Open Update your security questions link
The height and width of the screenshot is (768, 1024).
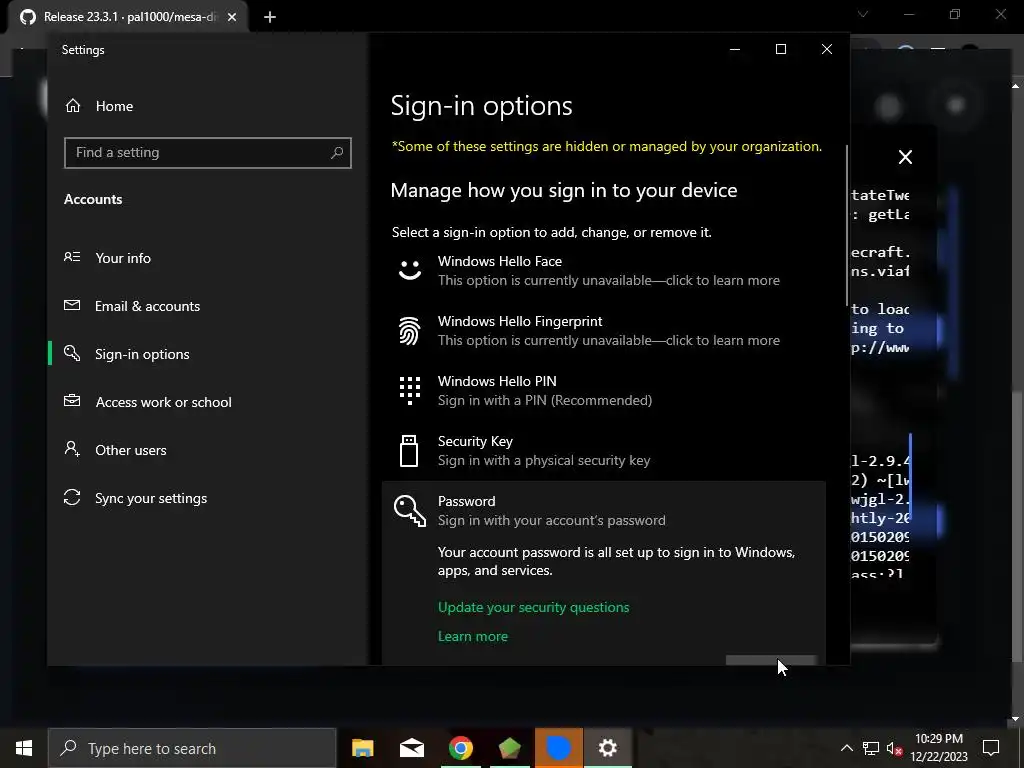coord(534,607)
